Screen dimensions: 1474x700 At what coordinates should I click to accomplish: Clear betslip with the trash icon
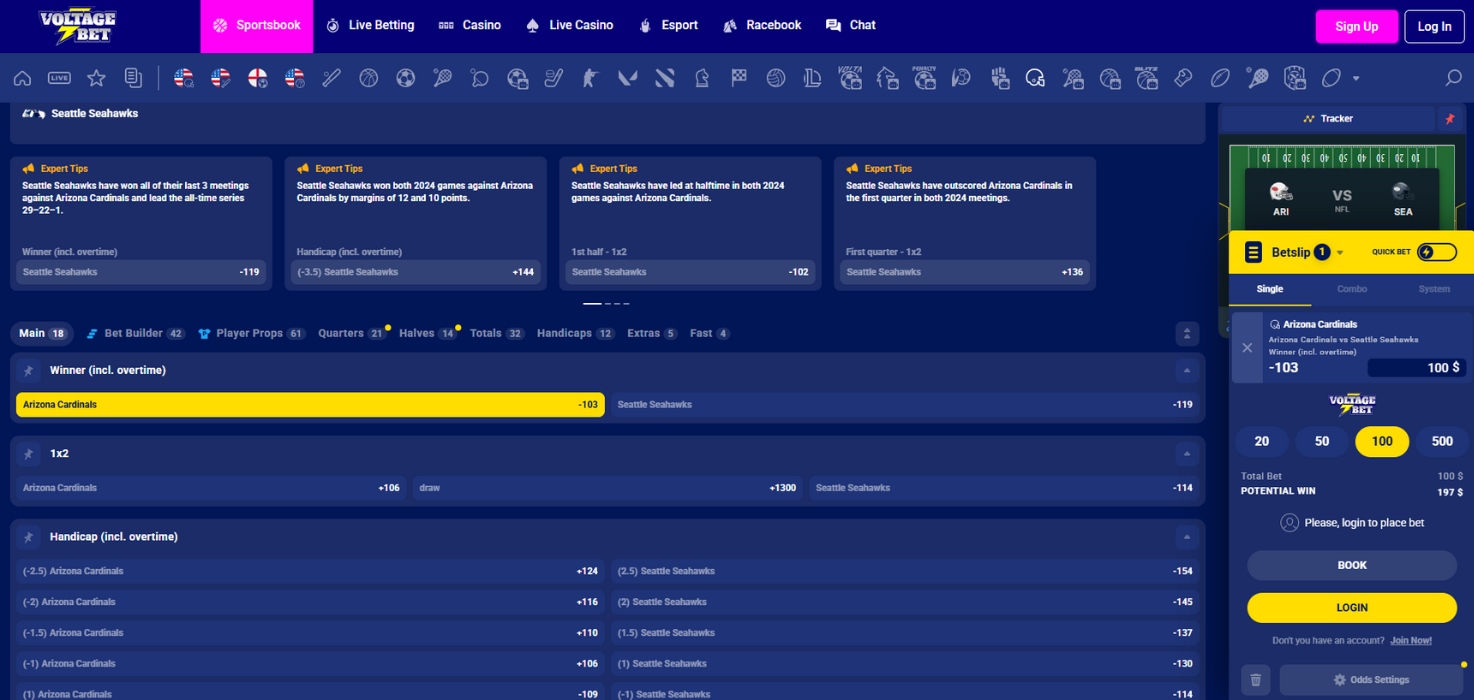1256,680
